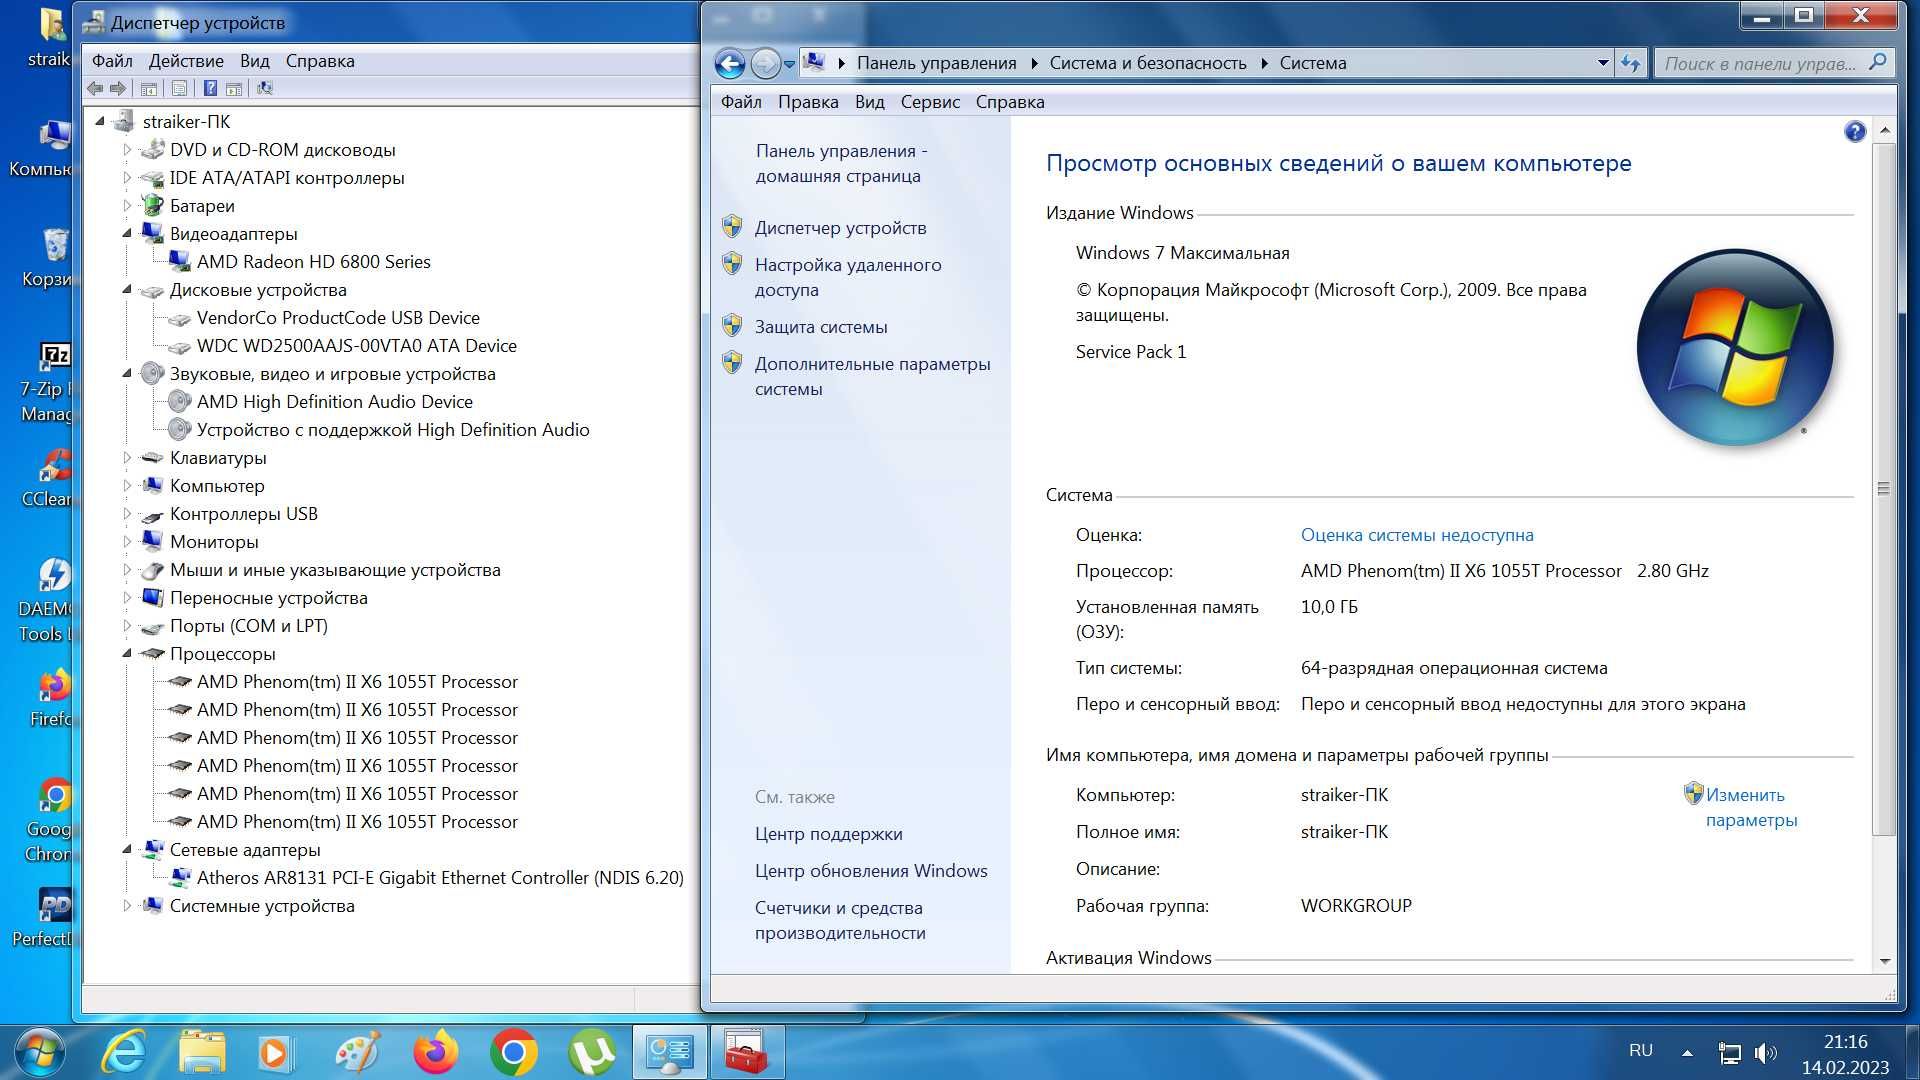Click Изменить параметры link
The image size is (1920, 1080).
(x=1751, y=807)
